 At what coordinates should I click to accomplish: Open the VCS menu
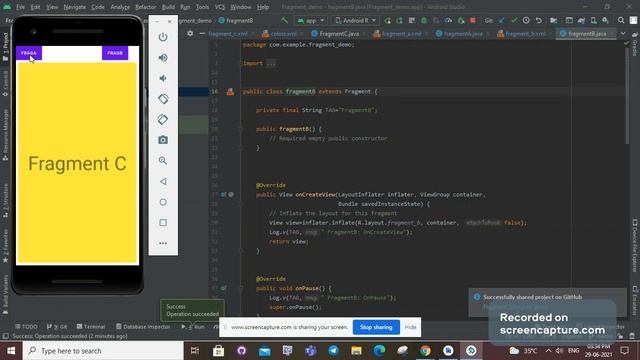(220, 7)
